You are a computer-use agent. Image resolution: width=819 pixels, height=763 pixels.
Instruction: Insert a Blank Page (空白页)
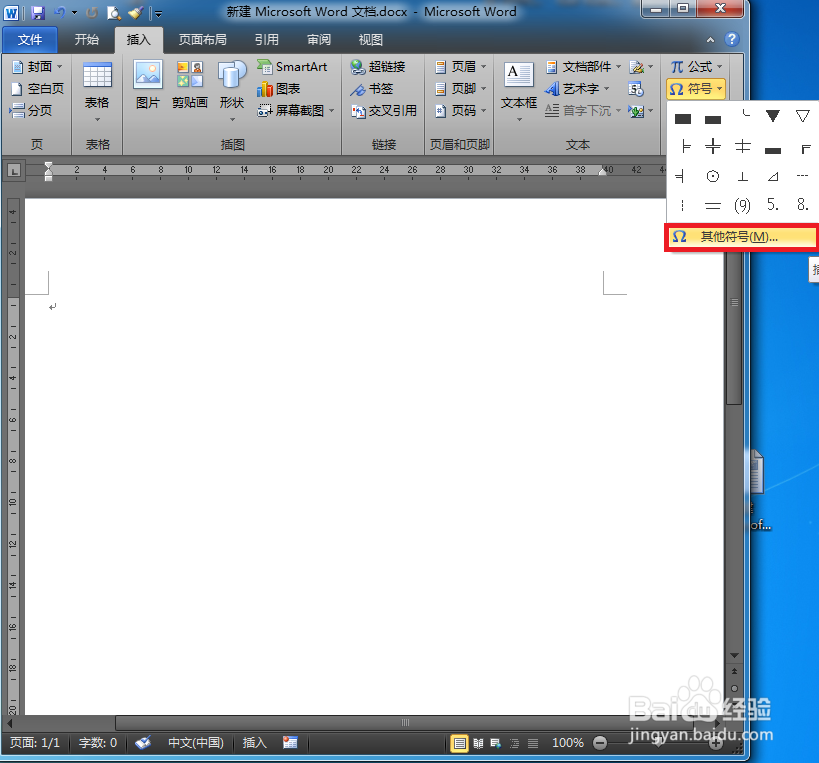click(x=38, y=89)
